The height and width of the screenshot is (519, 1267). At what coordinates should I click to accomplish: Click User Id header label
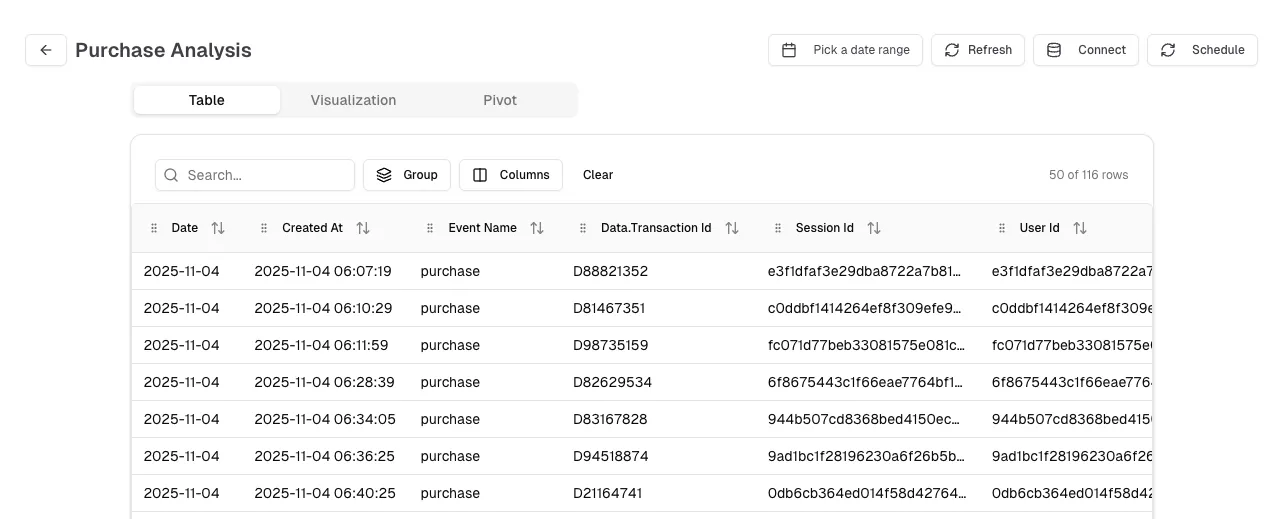click(x=1039, y=228)
